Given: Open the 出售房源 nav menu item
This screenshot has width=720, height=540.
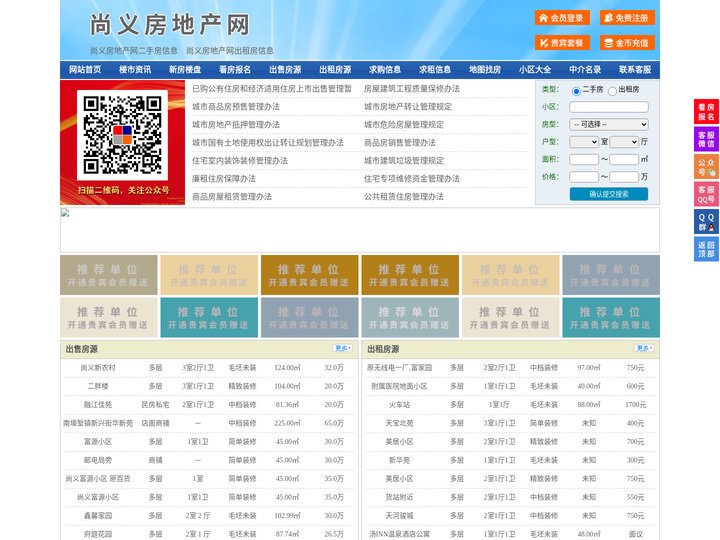Looking at the screenshot, I should point(285,70).
